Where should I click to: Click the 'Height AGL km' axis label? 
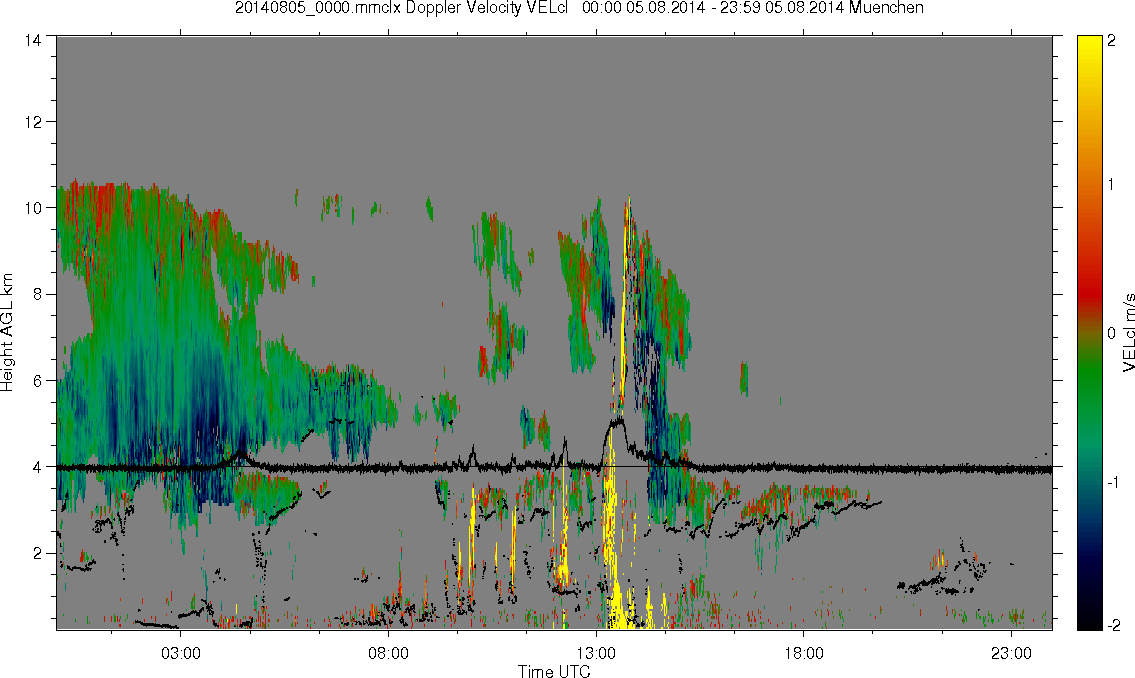tap(7, 333)
